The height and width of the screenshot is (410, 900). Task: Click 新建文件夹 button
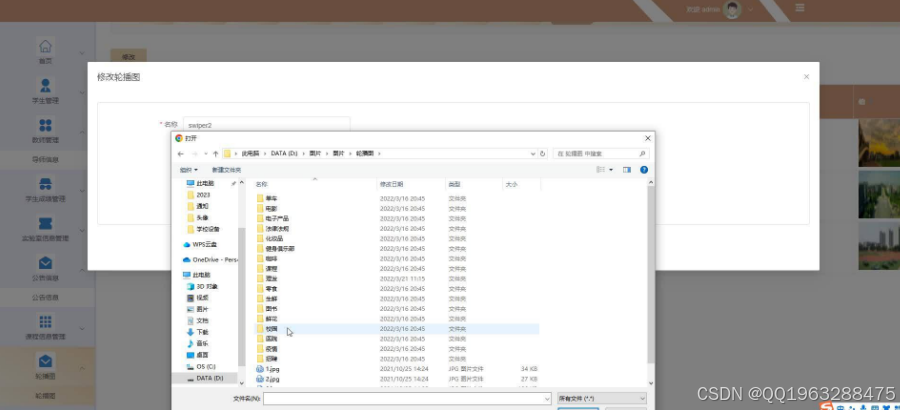(x=226, y=170)
